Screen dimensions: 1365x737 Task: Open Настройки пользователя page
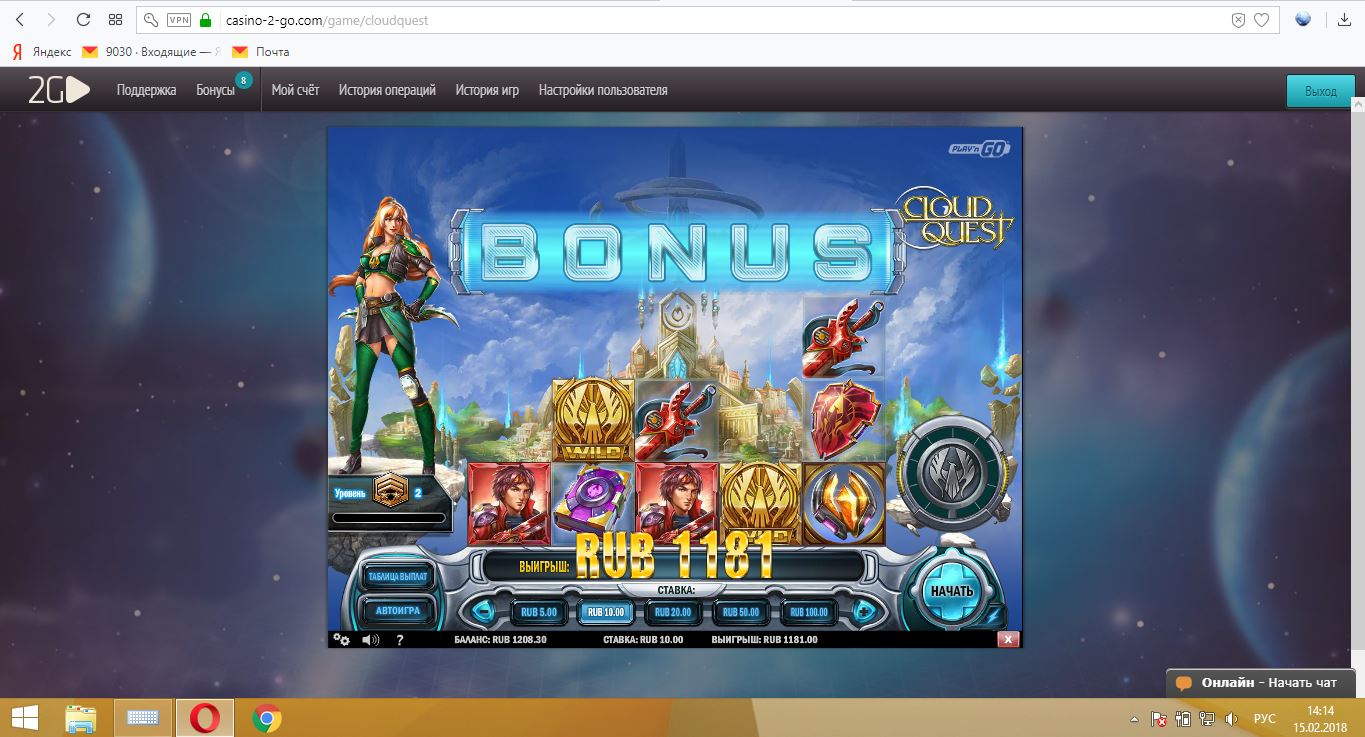[x=603, y=90]
